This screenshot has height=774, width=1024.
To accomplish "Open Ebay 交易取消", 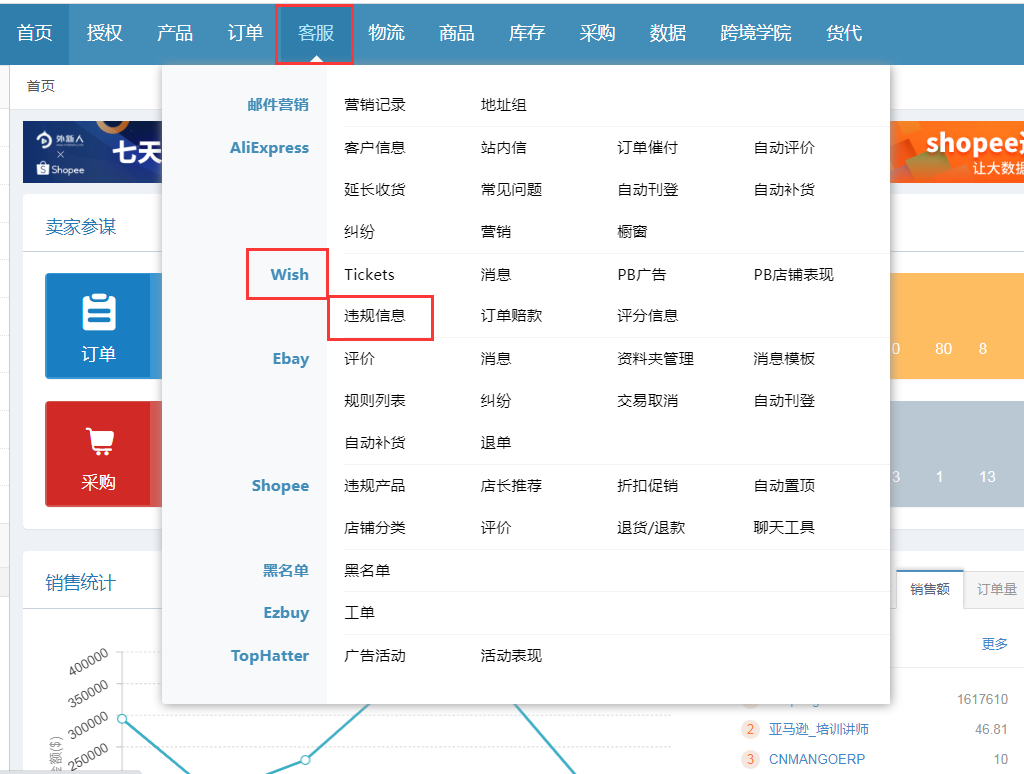I will (x=648, y=400).
